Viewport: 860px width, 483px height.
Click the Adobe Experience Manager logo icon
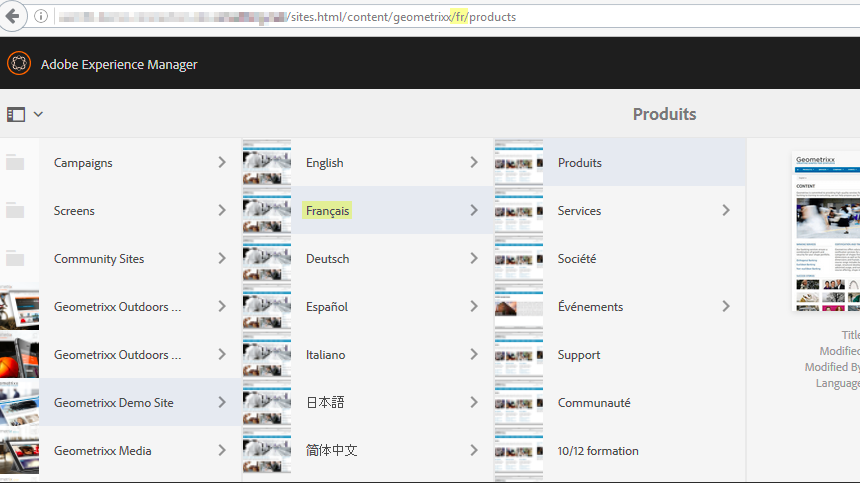point(19,64)
